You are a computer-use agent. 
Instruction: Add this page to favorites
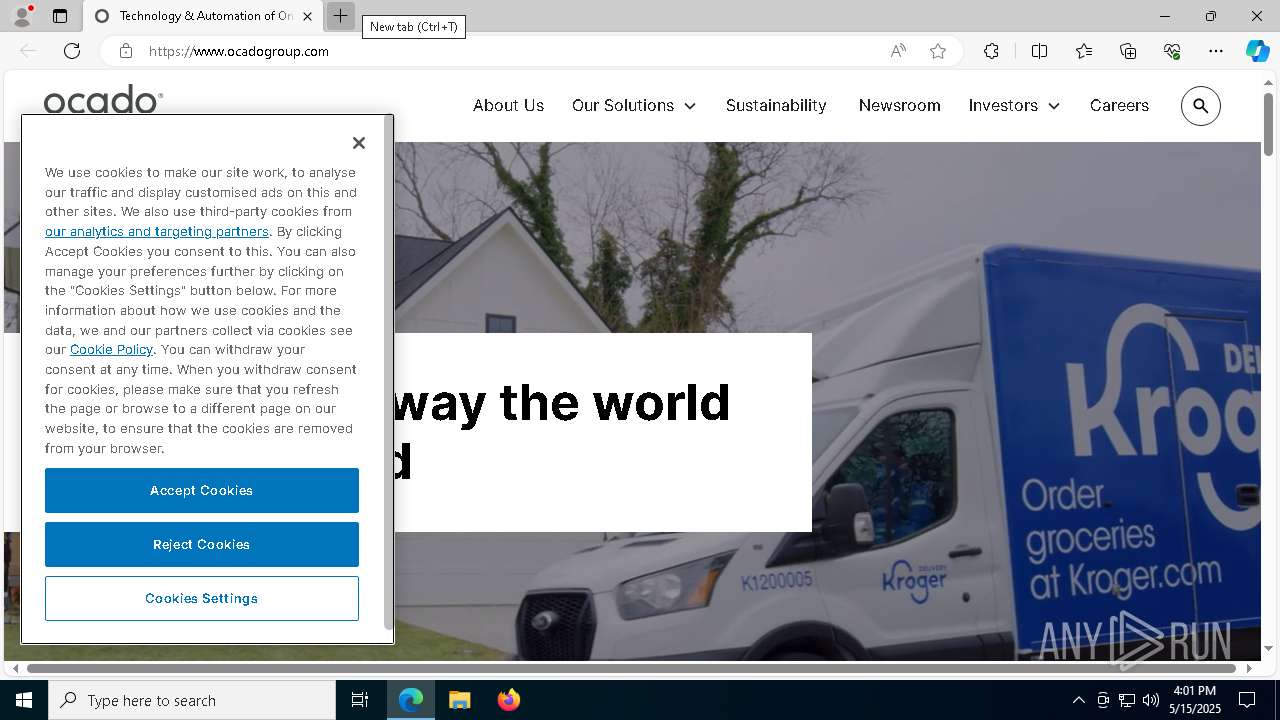pos(938,51)
